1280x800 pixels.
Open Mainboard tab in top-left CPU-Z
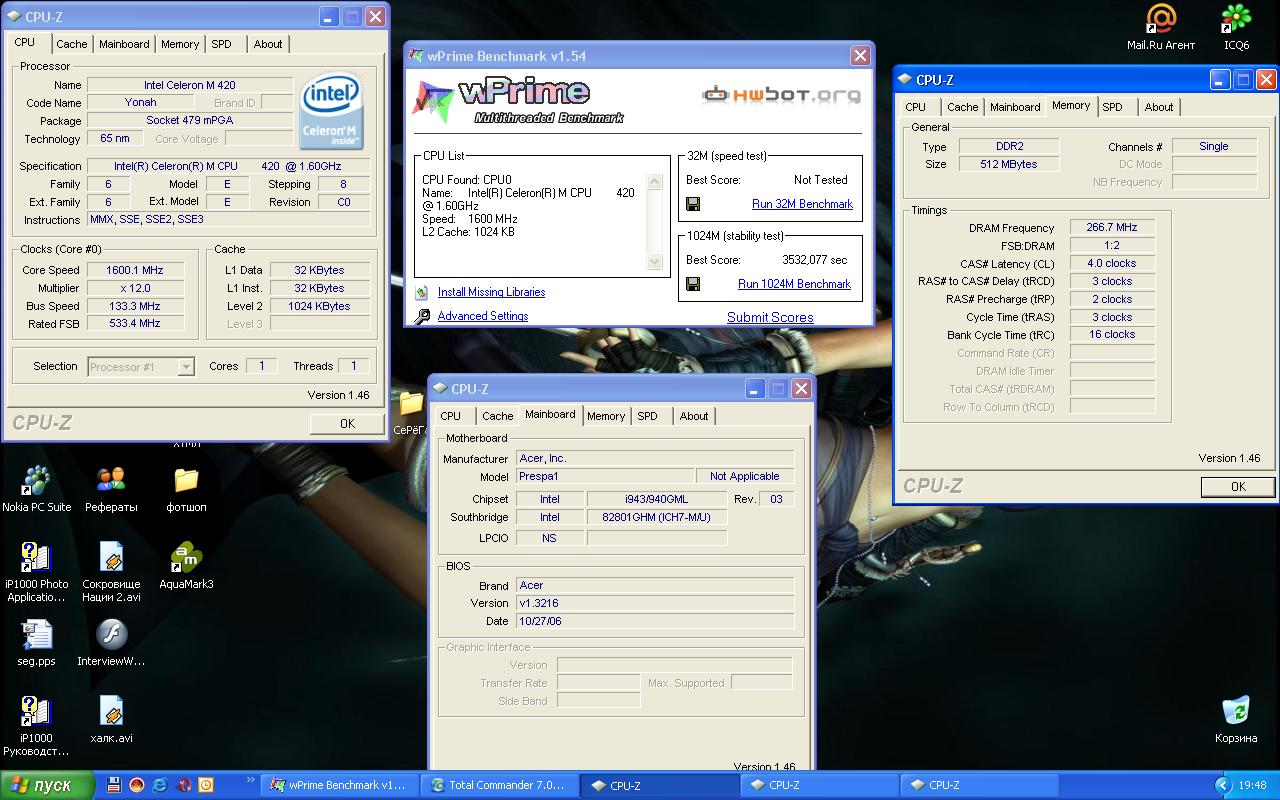tap(124, 44)
